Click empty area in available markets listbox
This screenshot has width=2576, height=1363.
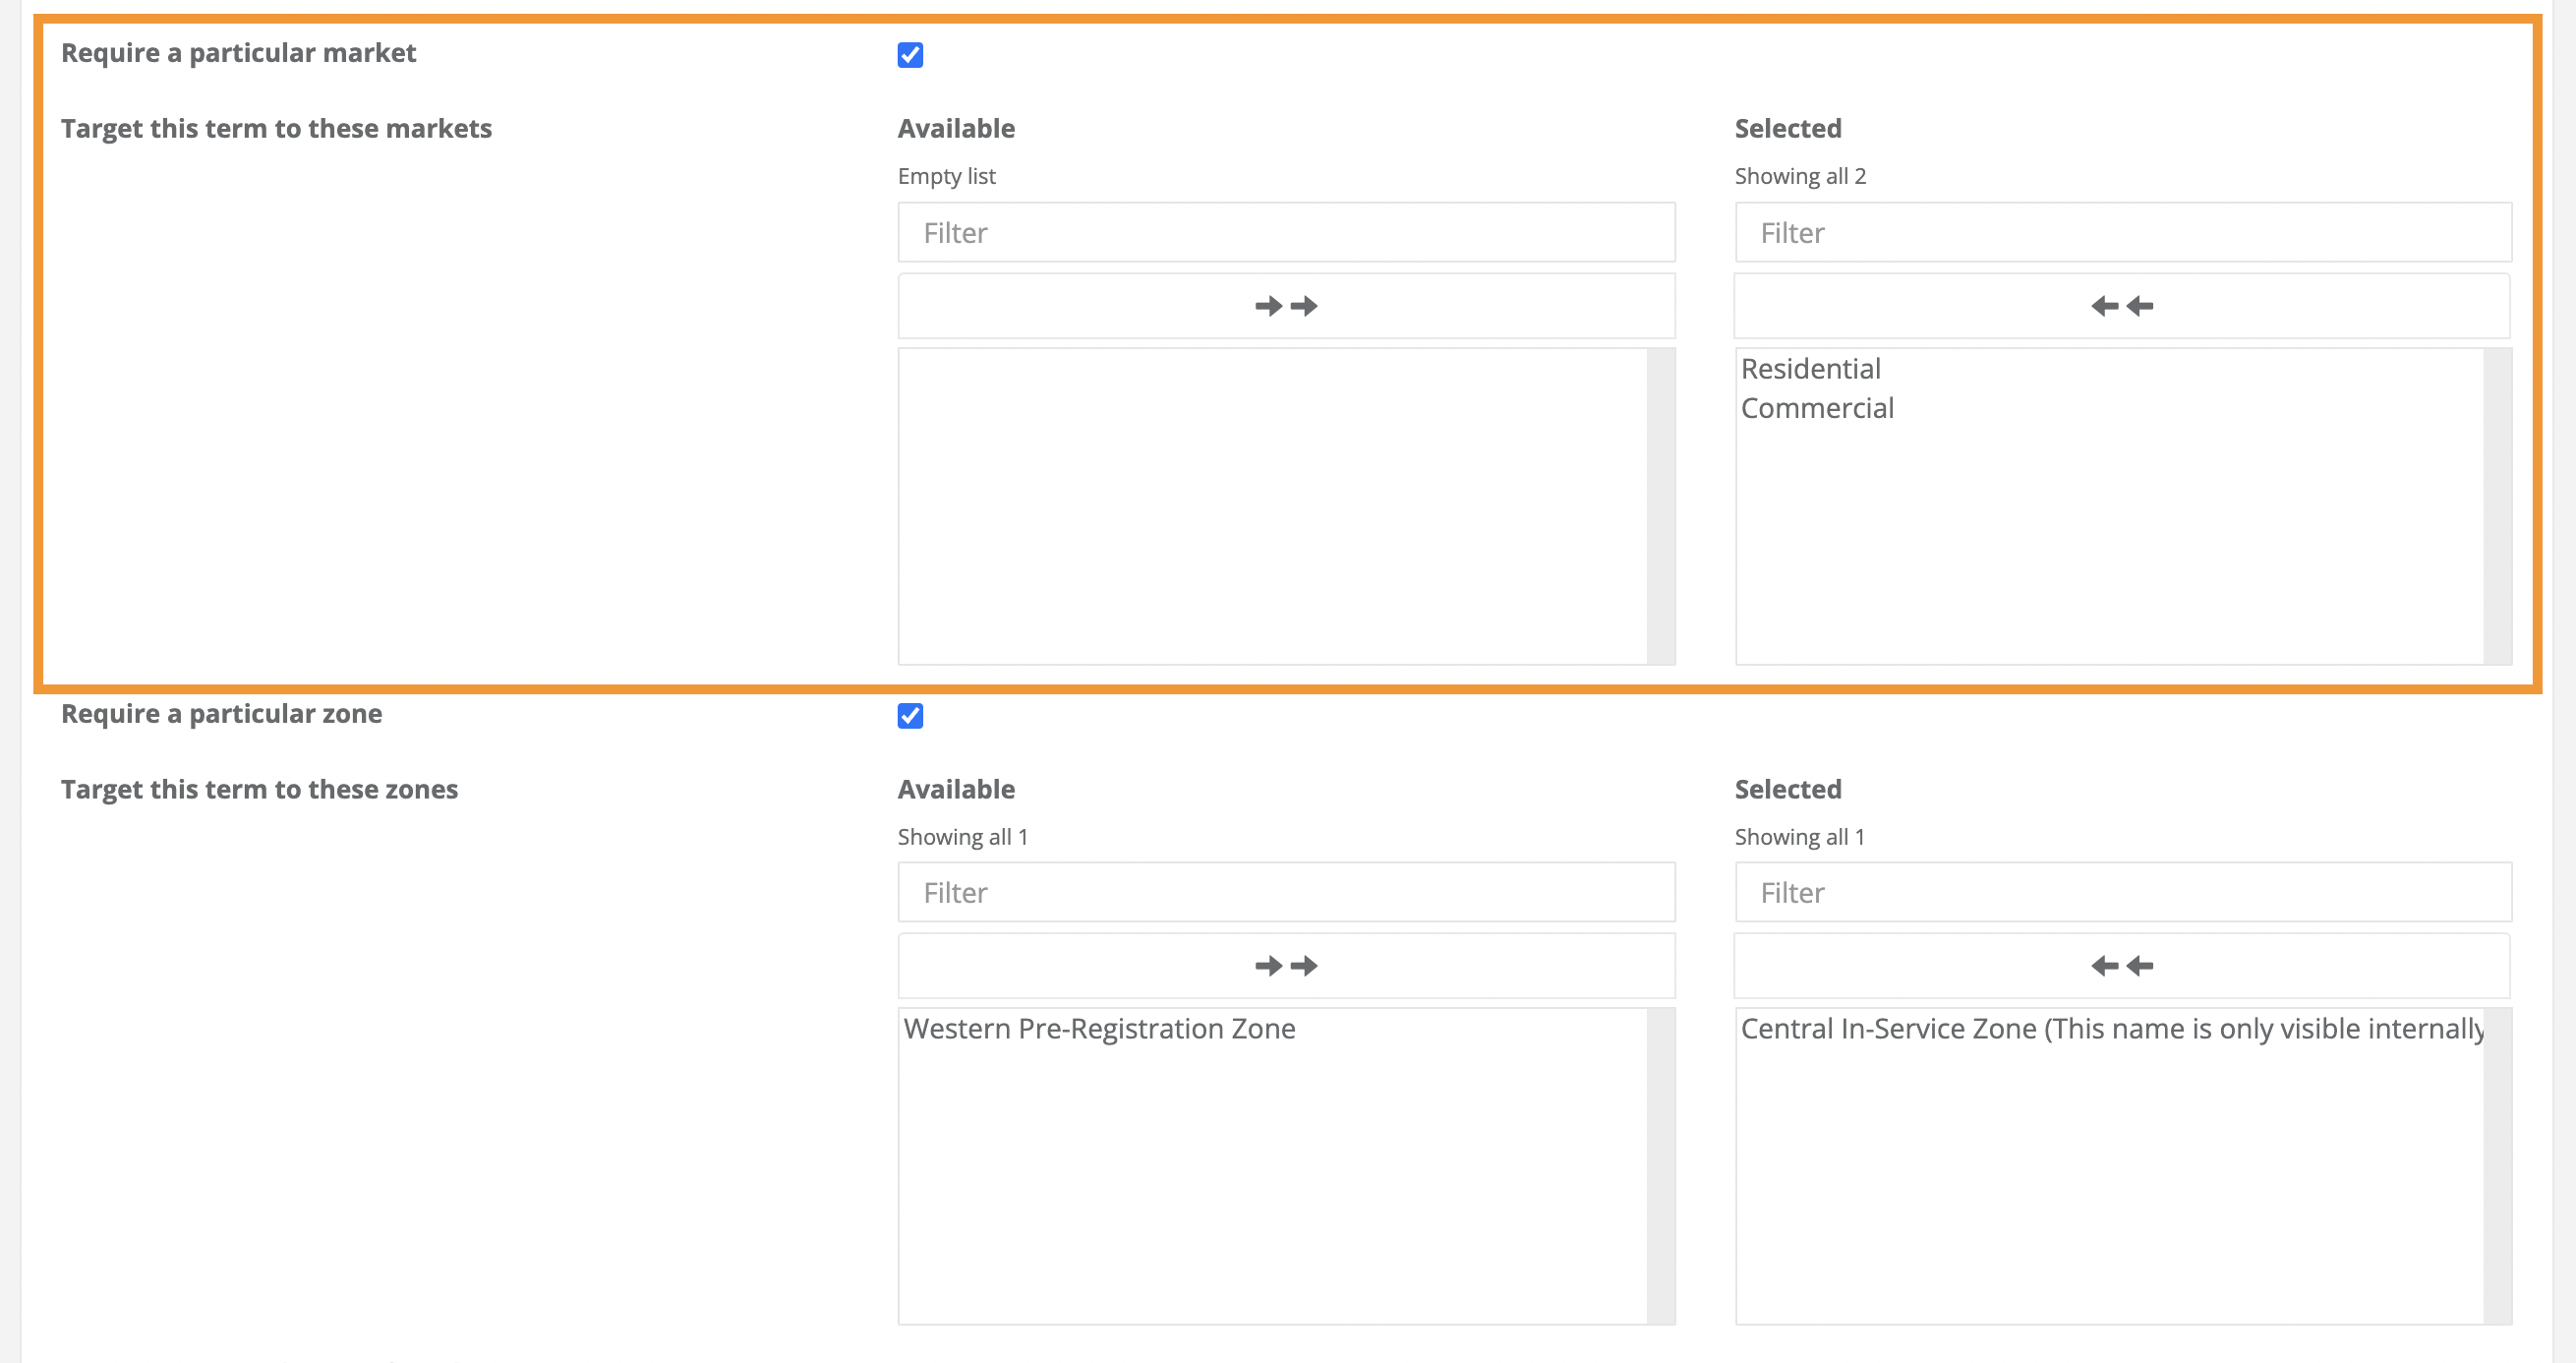pos(1270,506)
